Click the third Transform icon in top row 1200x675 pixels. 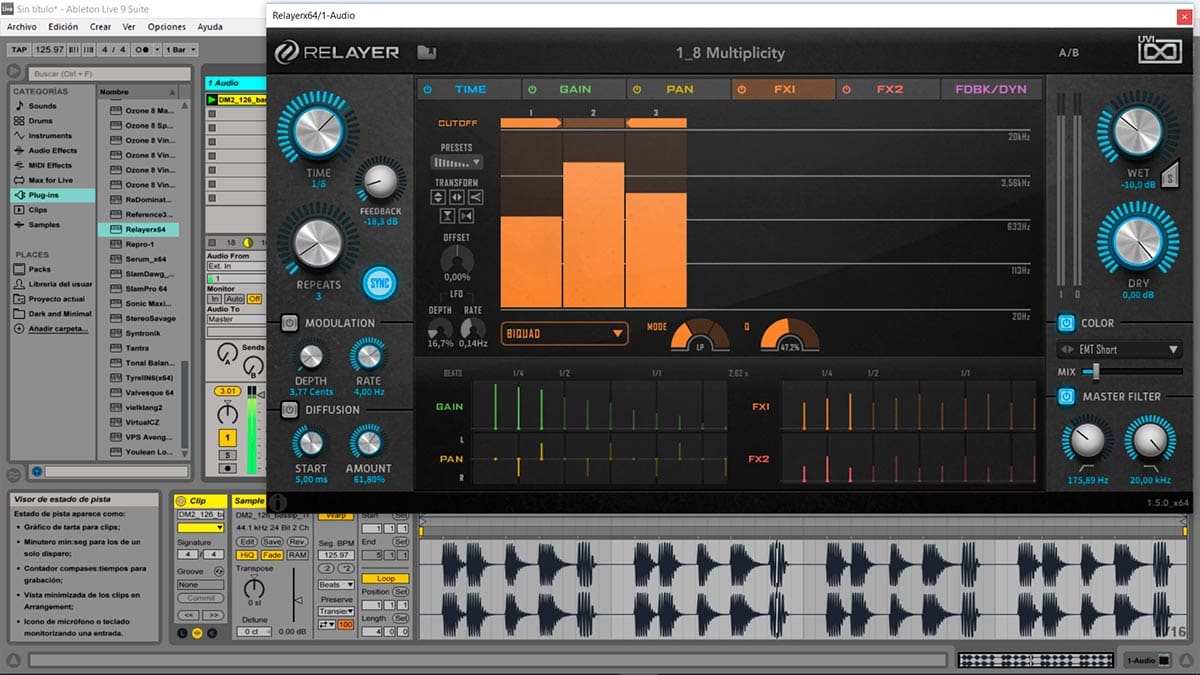point(475,197)
